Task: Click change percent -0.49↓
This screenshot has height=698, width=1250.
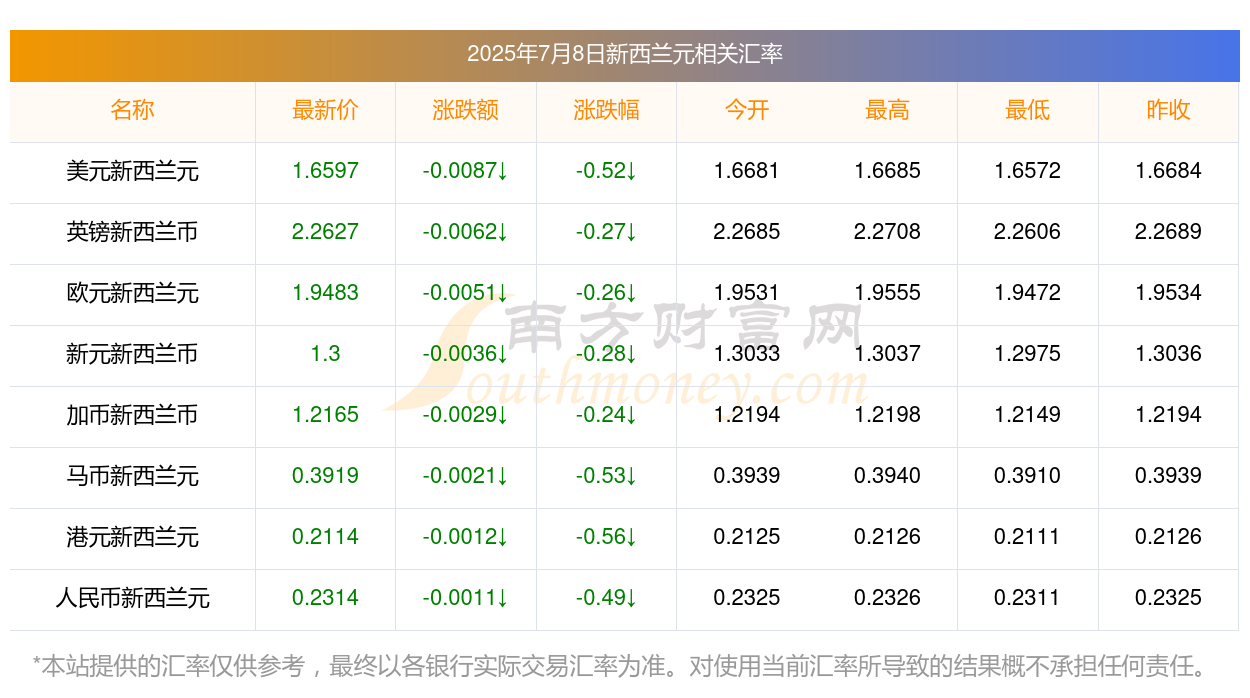Action: (x=606, y=598)
